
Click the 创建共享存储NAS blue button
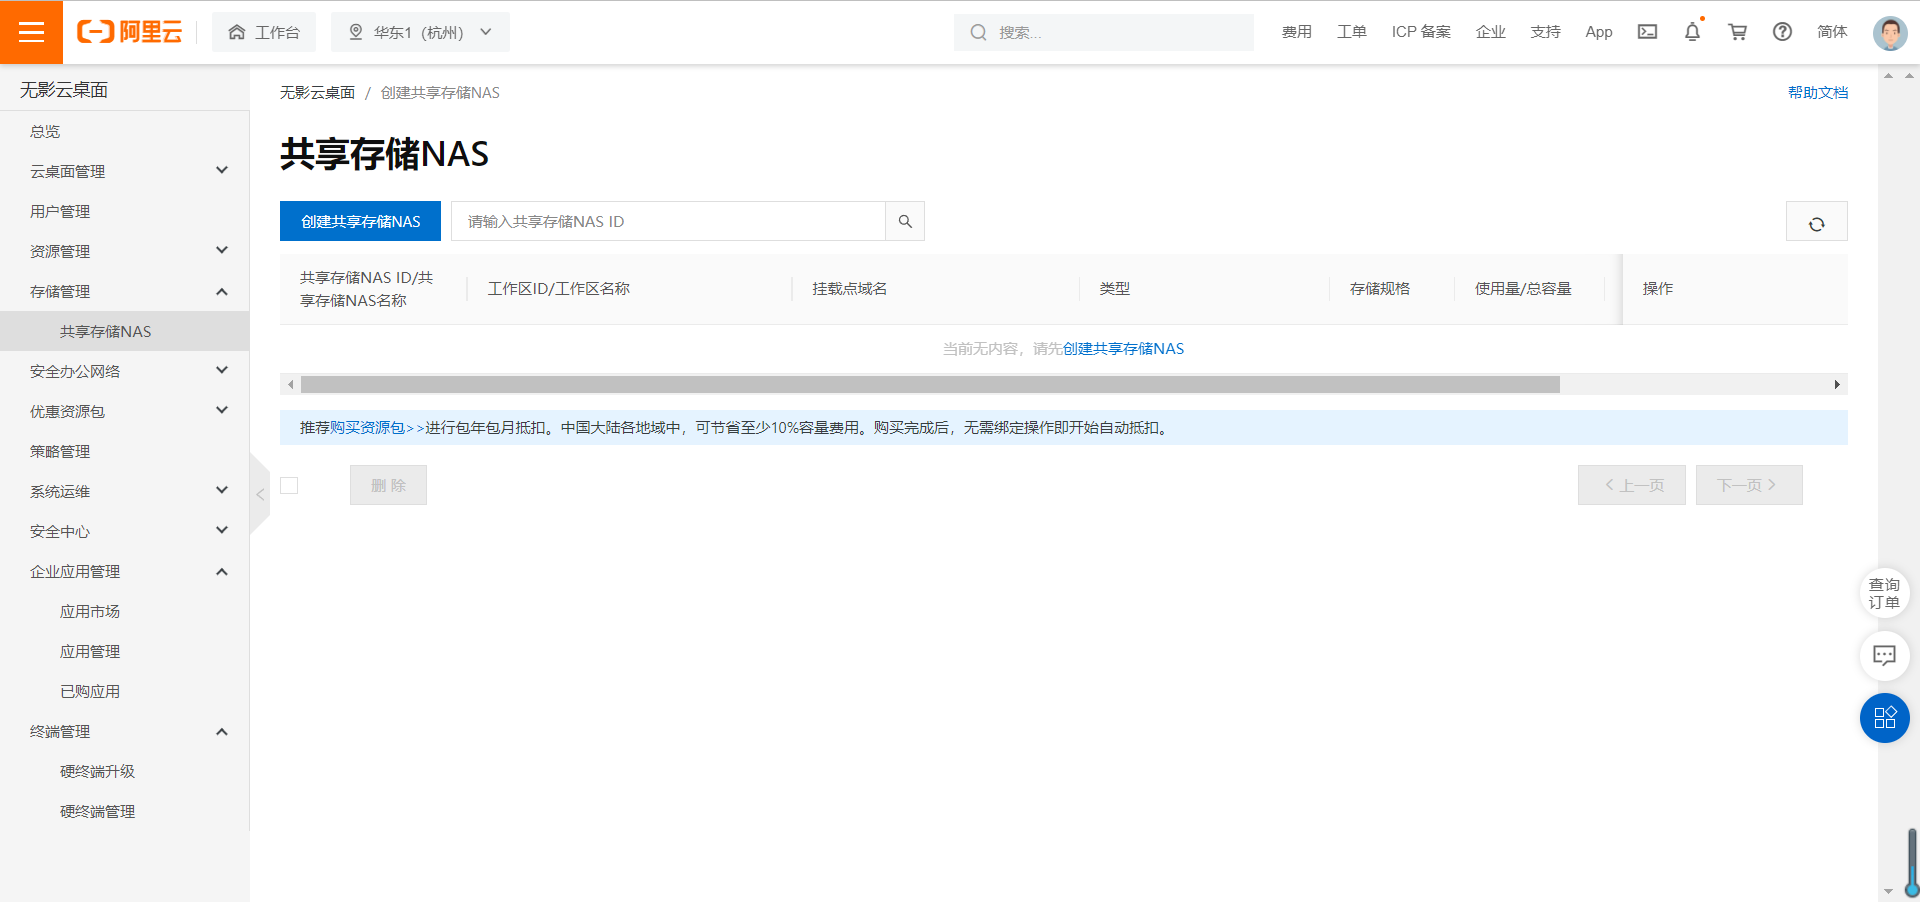pyautogui.click(x=360, y=222)
